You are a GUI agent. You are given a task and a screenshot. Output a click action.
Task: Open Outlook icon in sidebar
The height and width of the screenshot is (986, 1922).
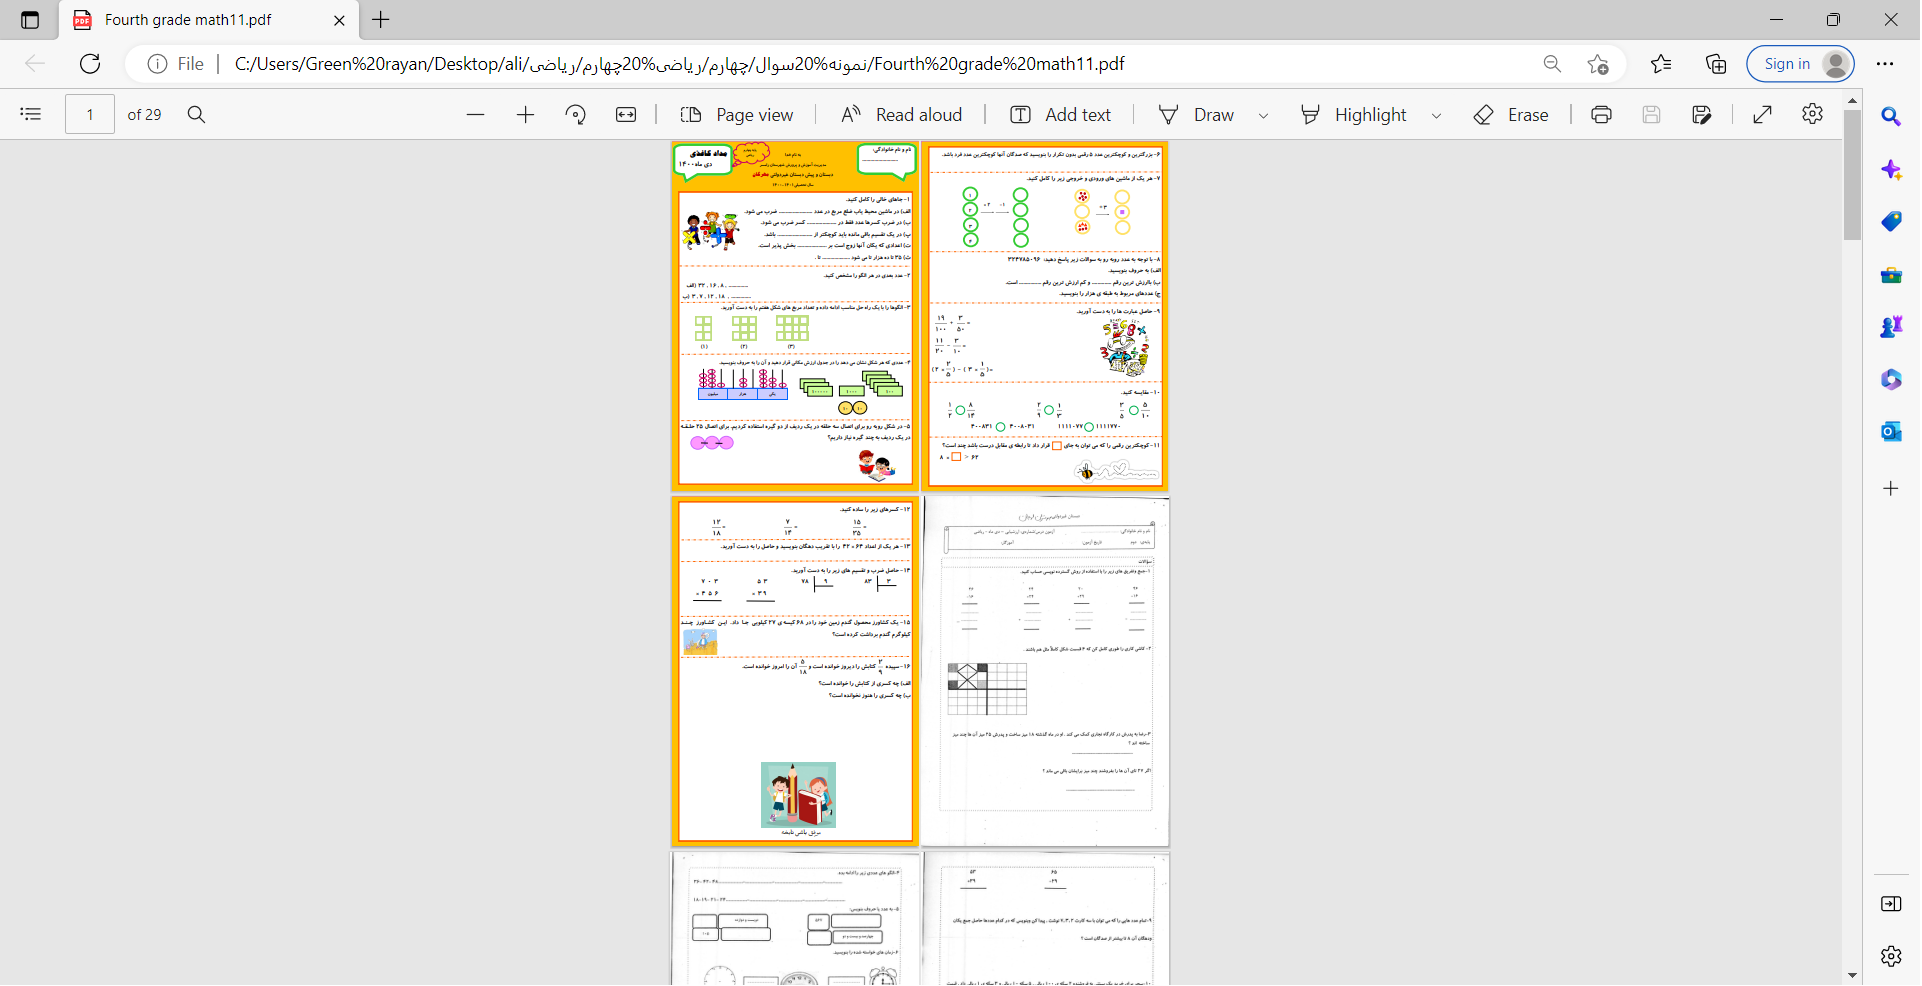1890,432
